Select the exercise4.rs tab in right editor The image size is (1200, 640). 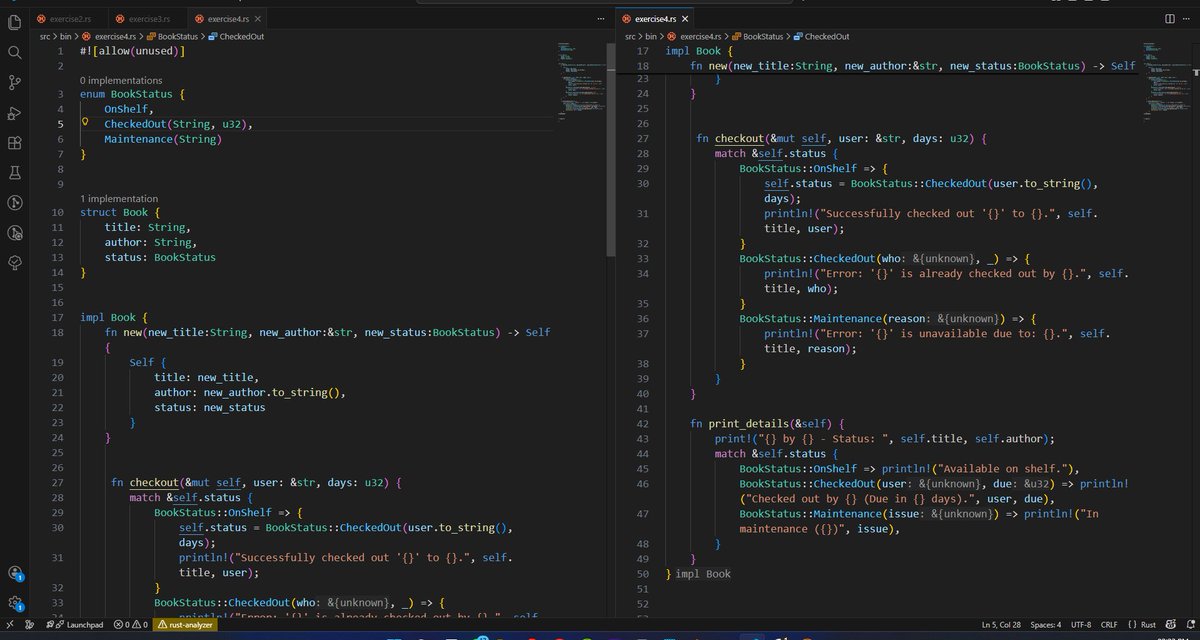(x=654, y=19)
